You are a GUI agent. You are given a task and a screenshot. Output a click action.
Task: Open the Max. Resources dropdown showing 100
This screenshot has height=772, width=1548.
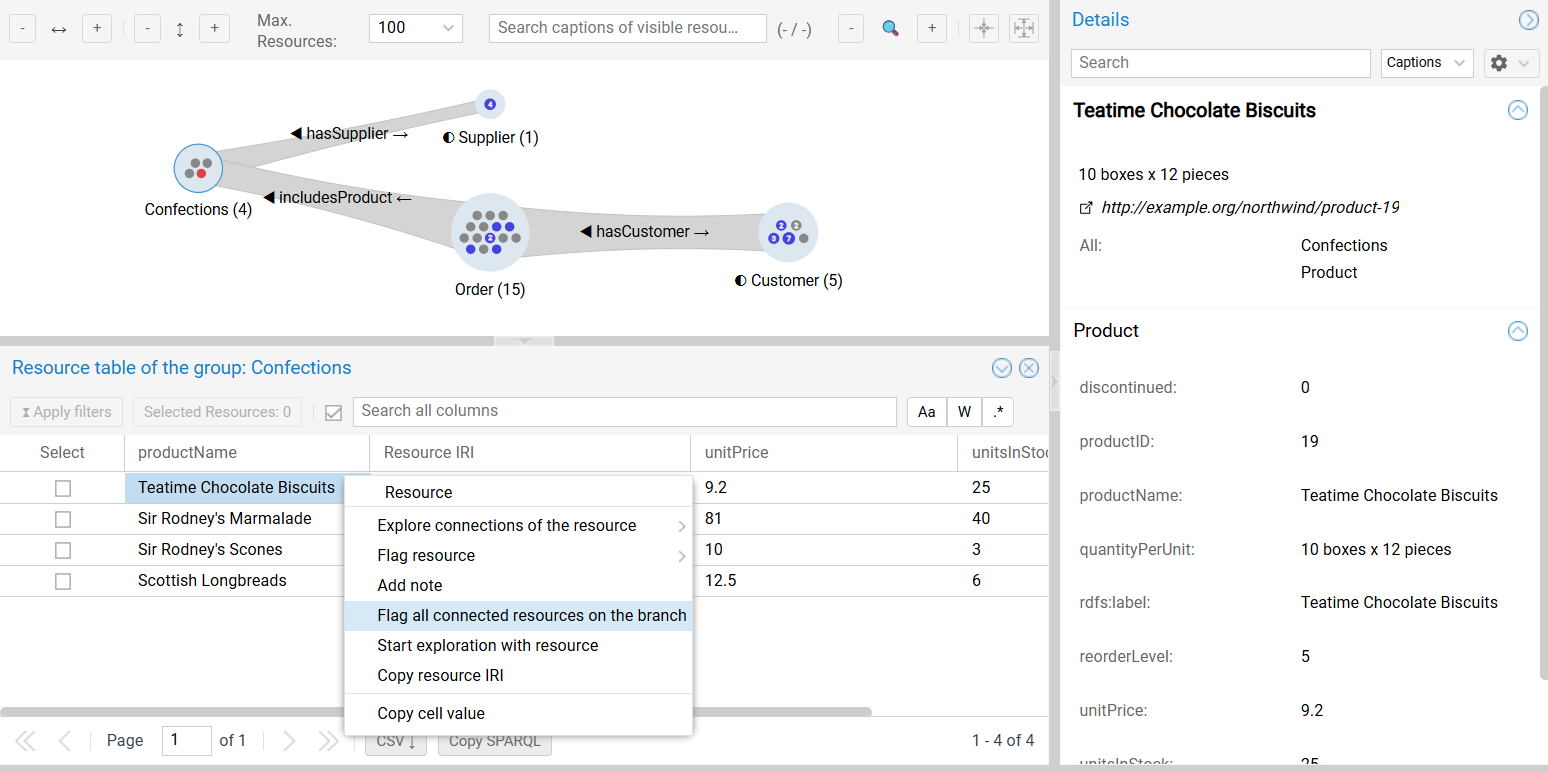tap(415, 28)
